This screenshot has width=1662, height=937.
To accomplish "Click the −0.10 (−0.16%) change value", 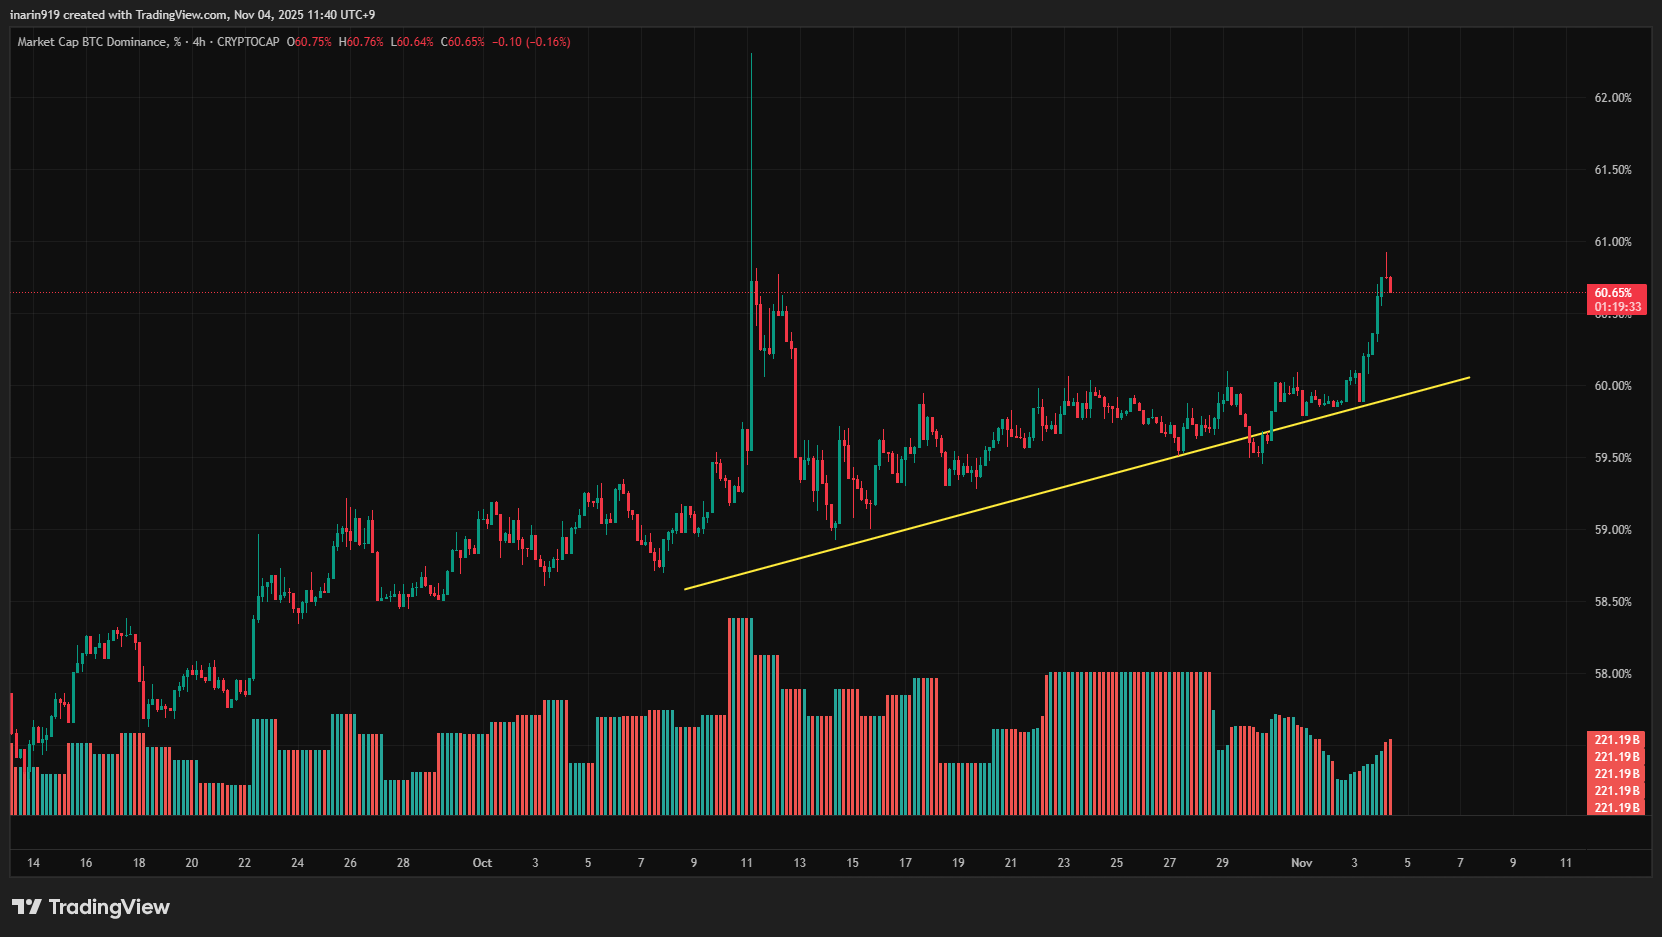I will [531, 42].
